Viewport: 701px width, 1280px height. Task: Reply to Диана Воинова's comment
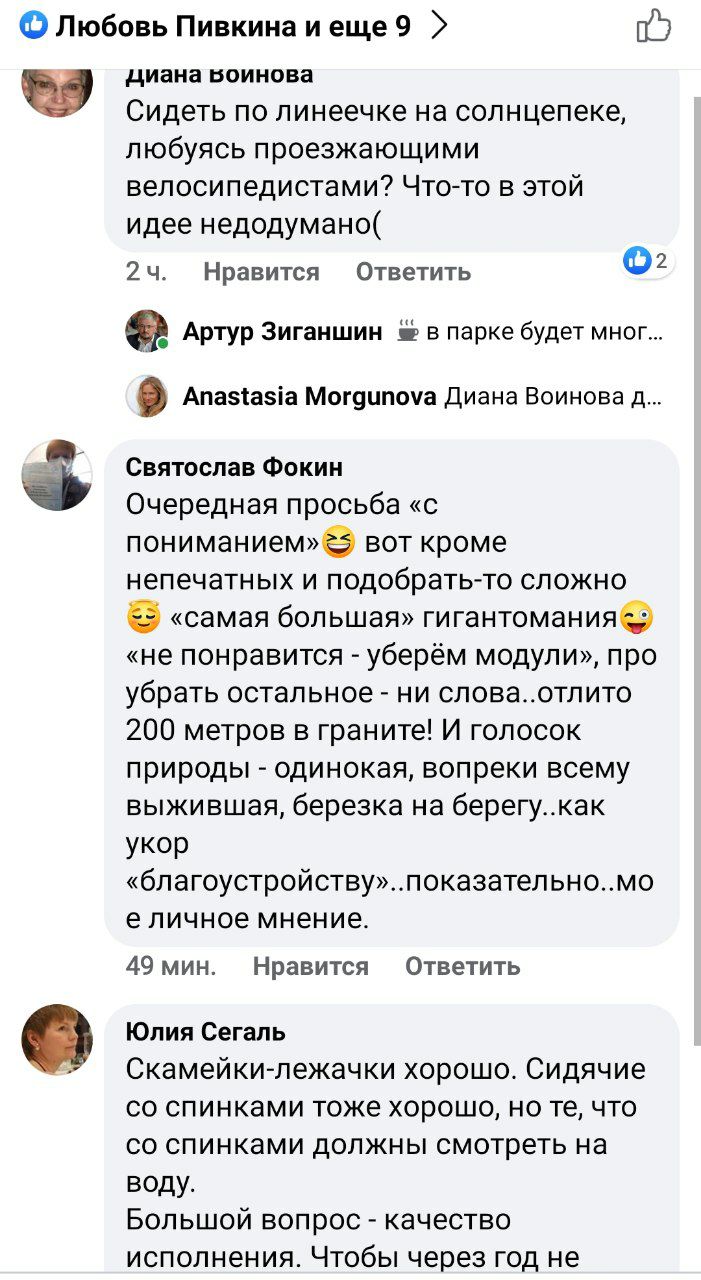pos(413,272)
